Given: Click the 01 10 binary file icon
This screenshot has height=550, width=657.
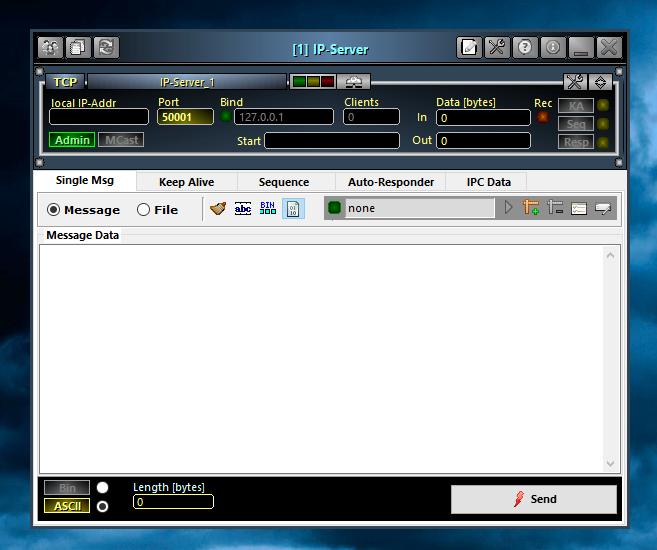Looking at the screenshot, I should (293, 209).
